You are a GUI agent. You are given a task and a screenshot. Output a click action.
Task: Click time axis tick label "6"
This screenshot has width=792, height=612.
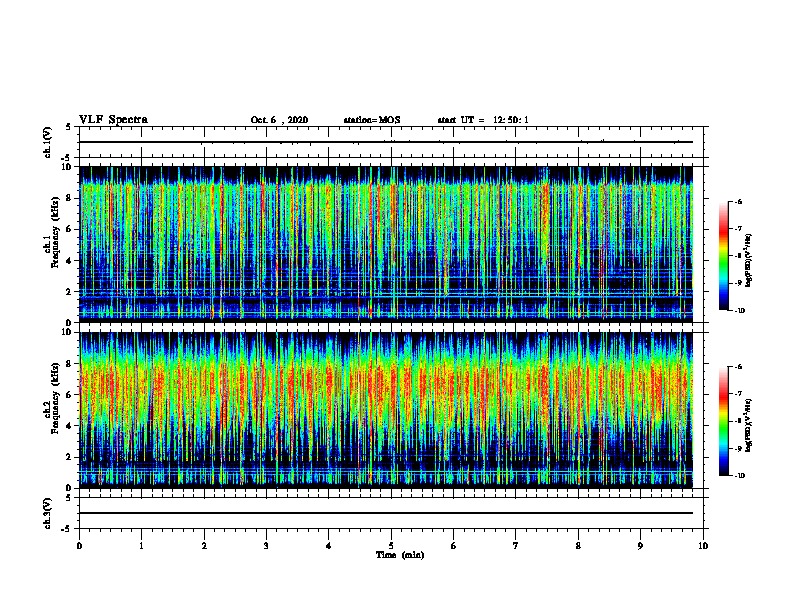454,546
